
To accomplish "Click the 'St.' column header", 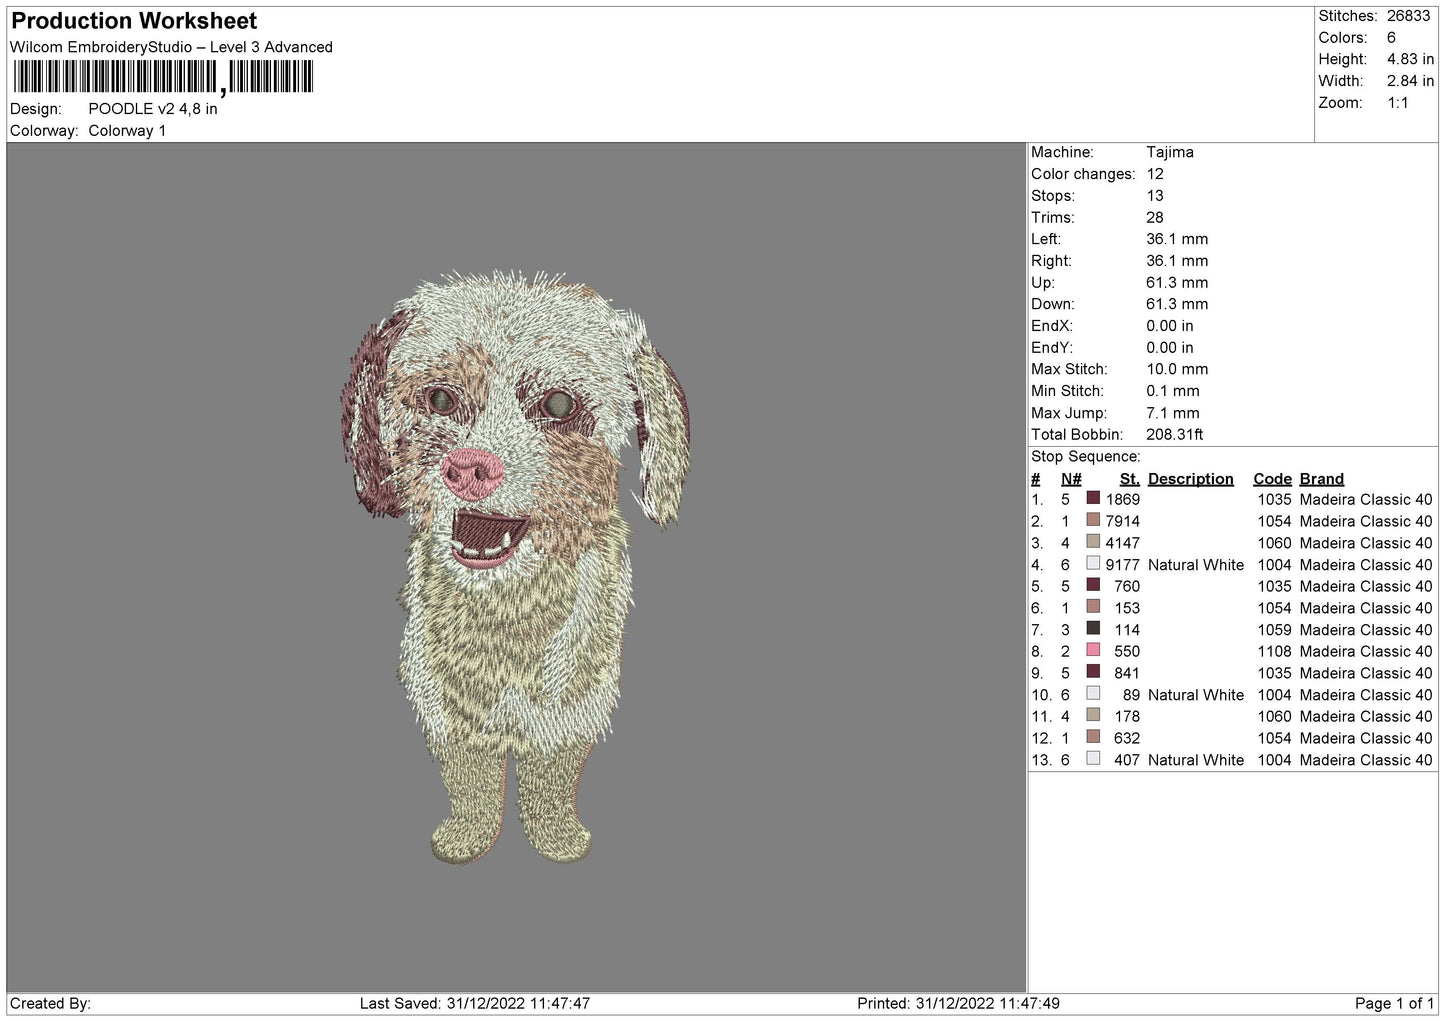I will pos(1130,479).
